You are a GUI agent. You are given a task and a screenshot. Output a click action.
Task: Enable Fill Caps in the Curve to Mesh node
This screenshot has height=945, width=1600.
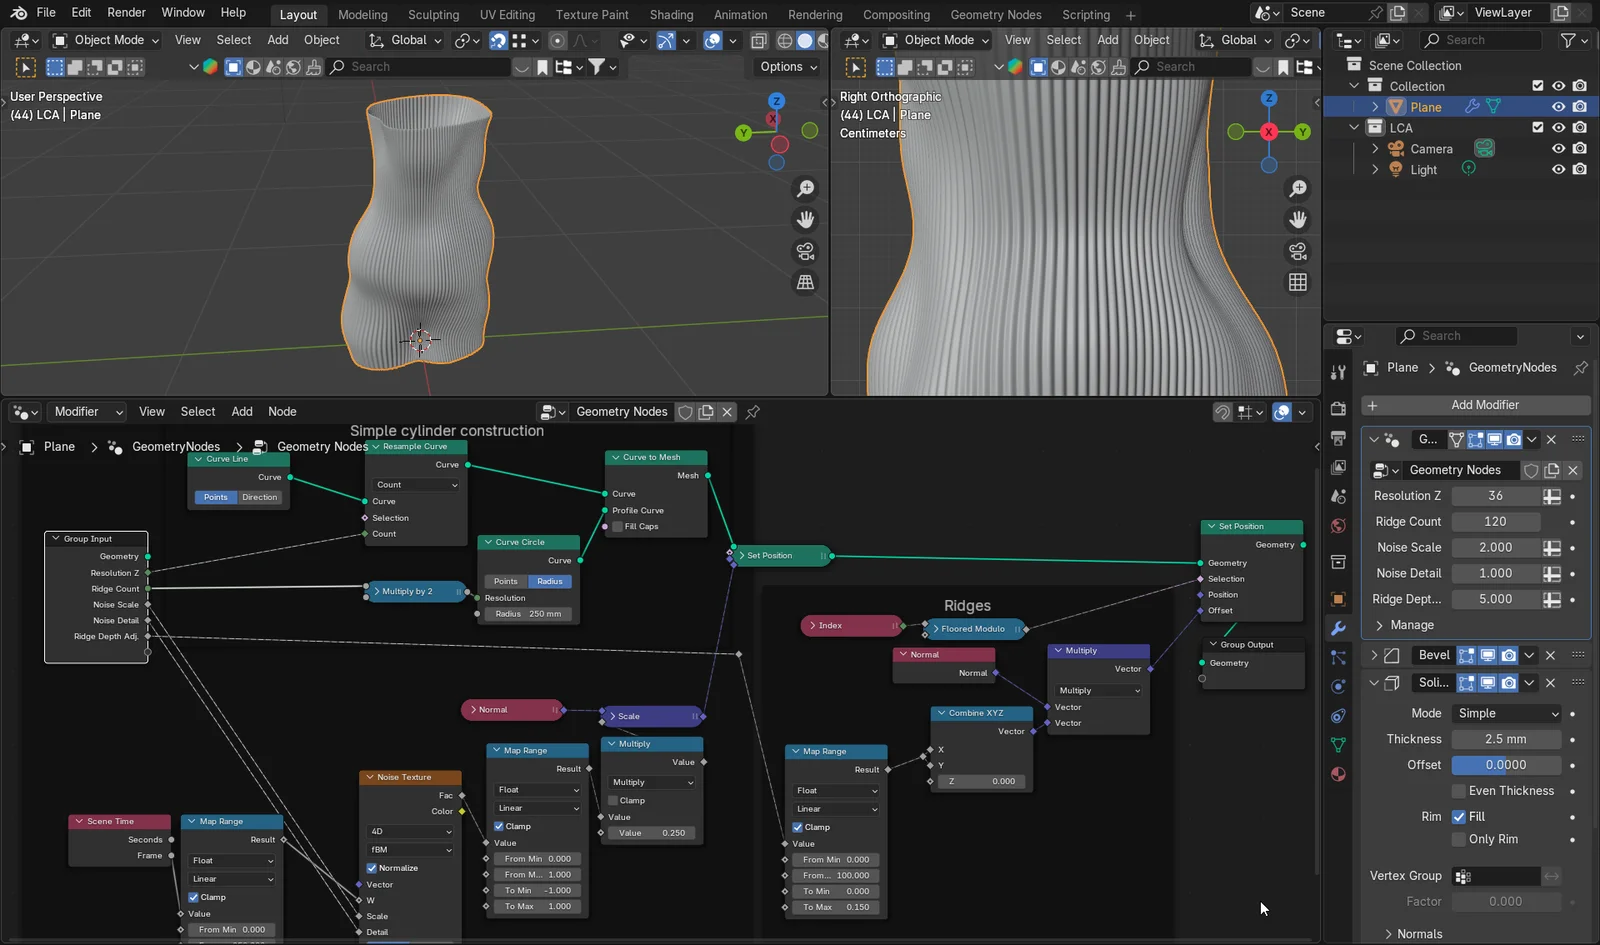pos(618,526)
